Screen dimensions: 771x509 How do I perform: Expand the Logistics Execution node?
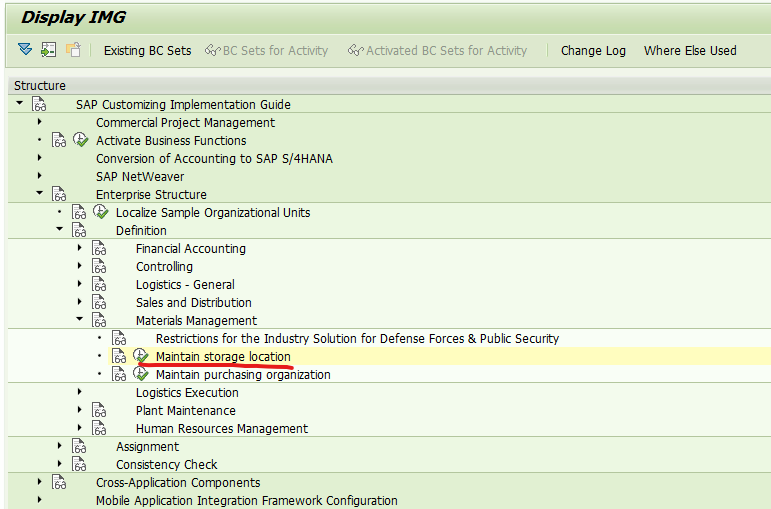point(80,391)
